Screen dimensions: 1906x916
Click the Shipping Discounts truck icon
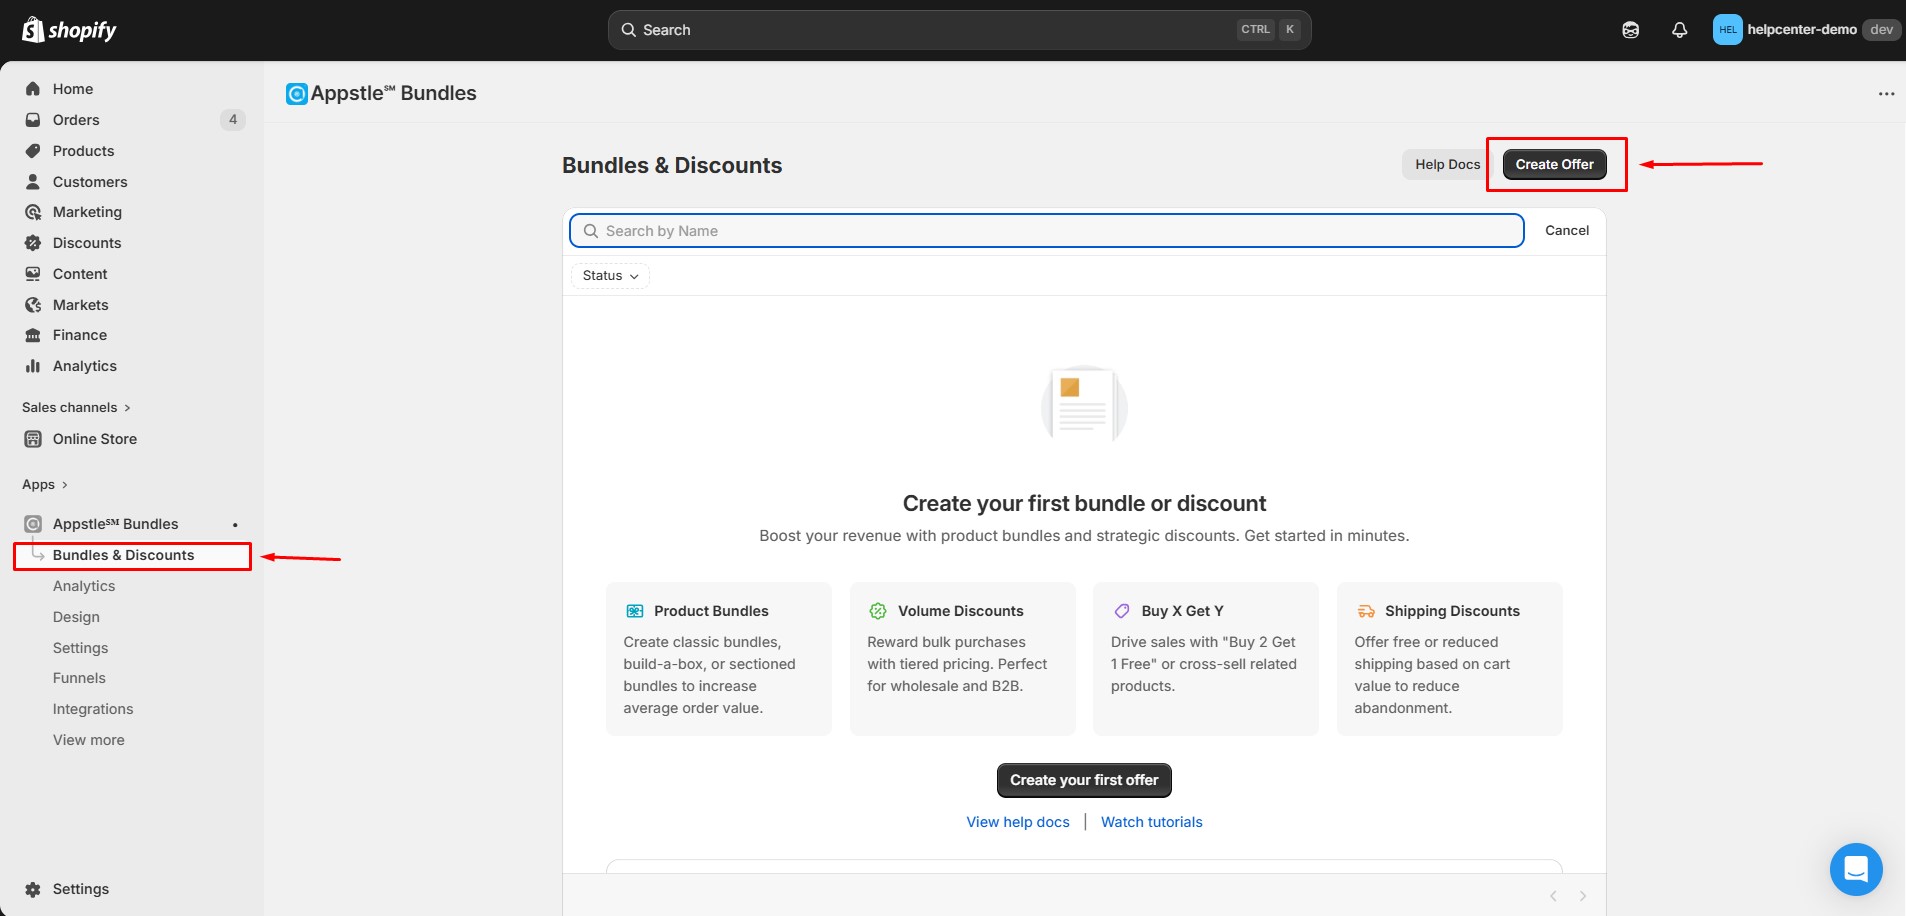[x=1366, y=610]
